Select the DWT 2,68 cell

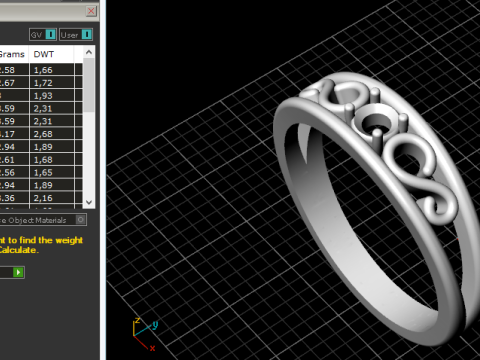coord(52,134)
